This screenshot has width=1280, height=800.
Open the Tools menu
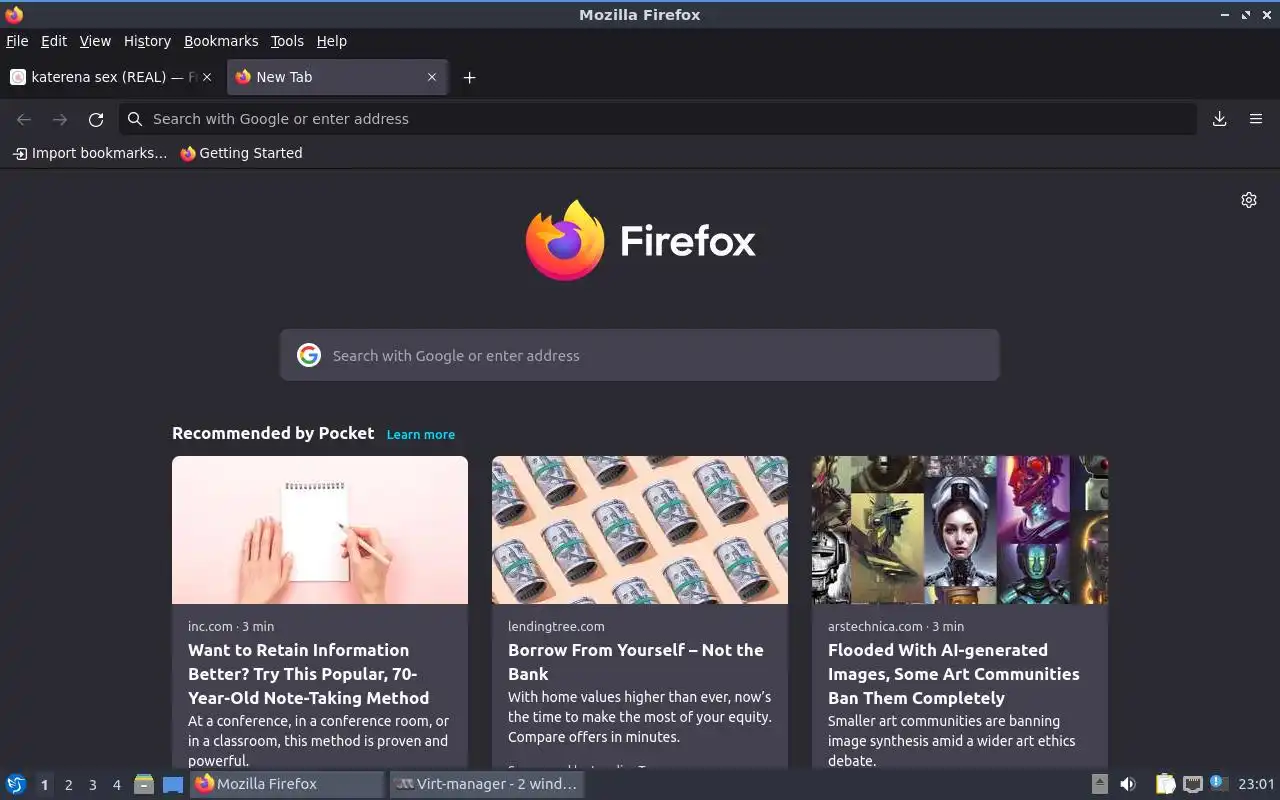[x=287, y=41]
